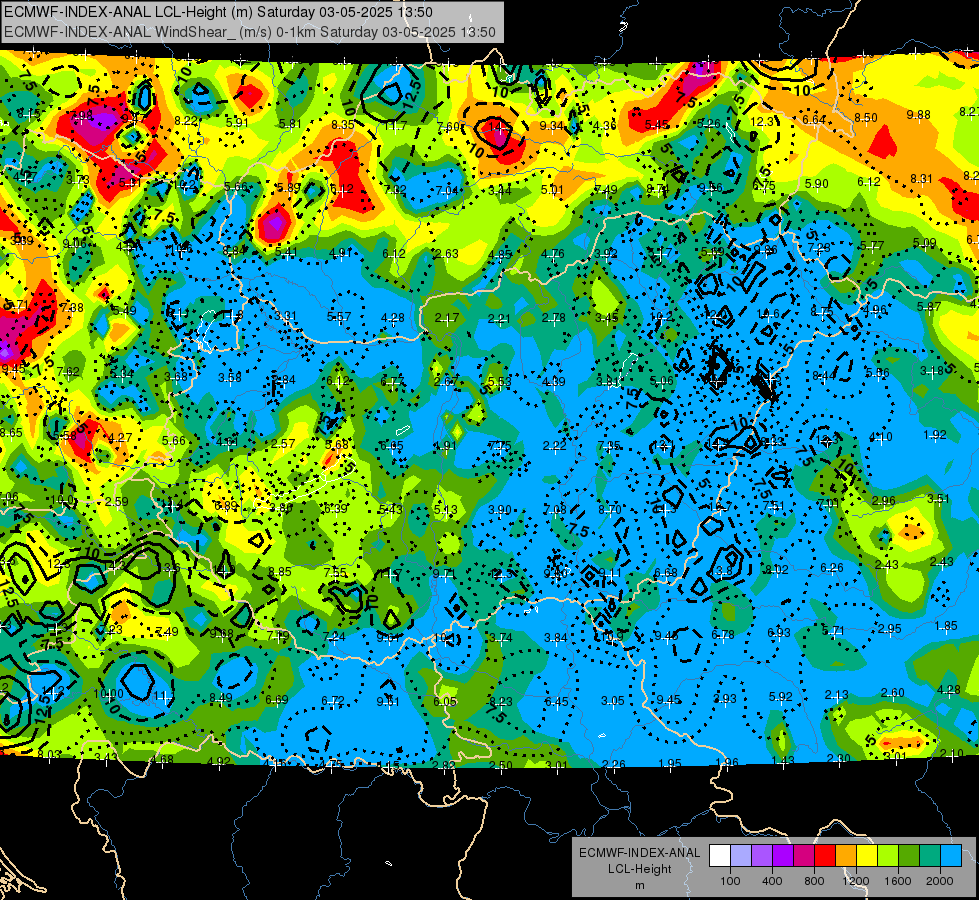Viewport: 979px width, 900px height.
Task: Pick the yellow swatch in the legend
Action: pos(867,856)
